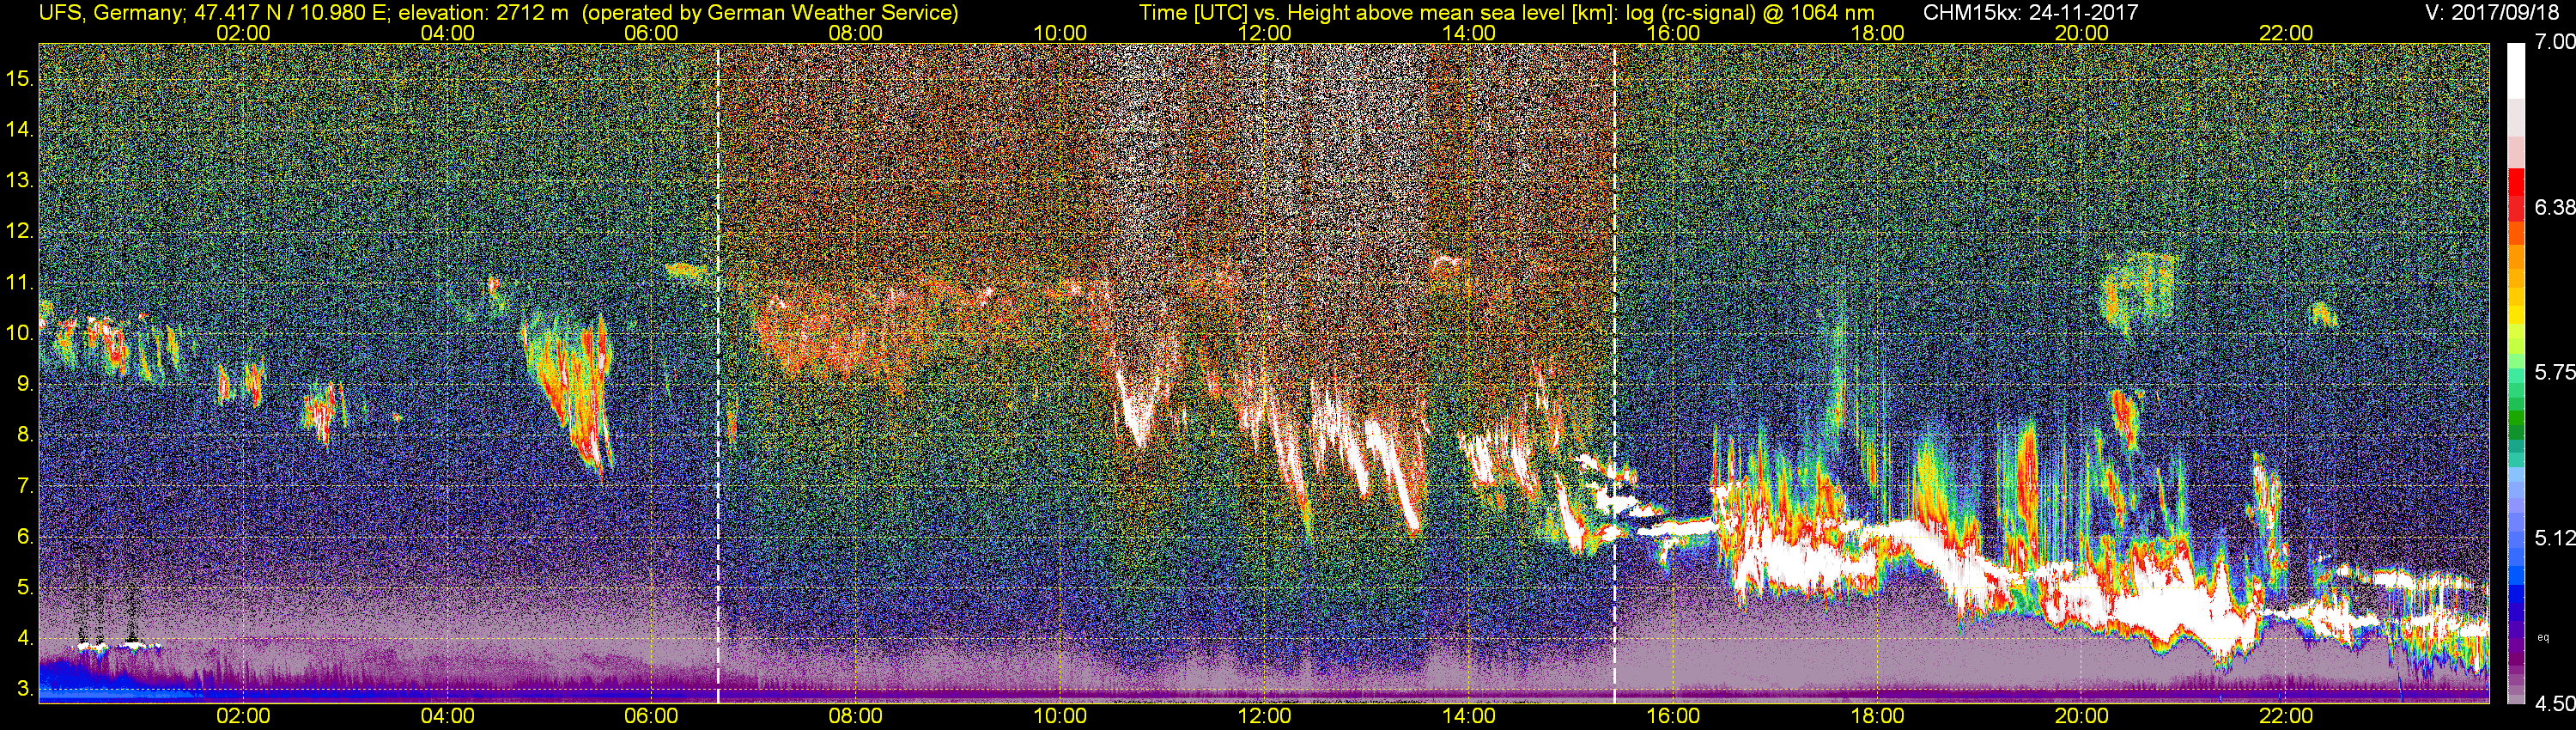Image resolution: width=2576 pixels, height=730 pixels.
Task: Click the '02:00' label on the upper time axis
Action: [x=243, y=33]
